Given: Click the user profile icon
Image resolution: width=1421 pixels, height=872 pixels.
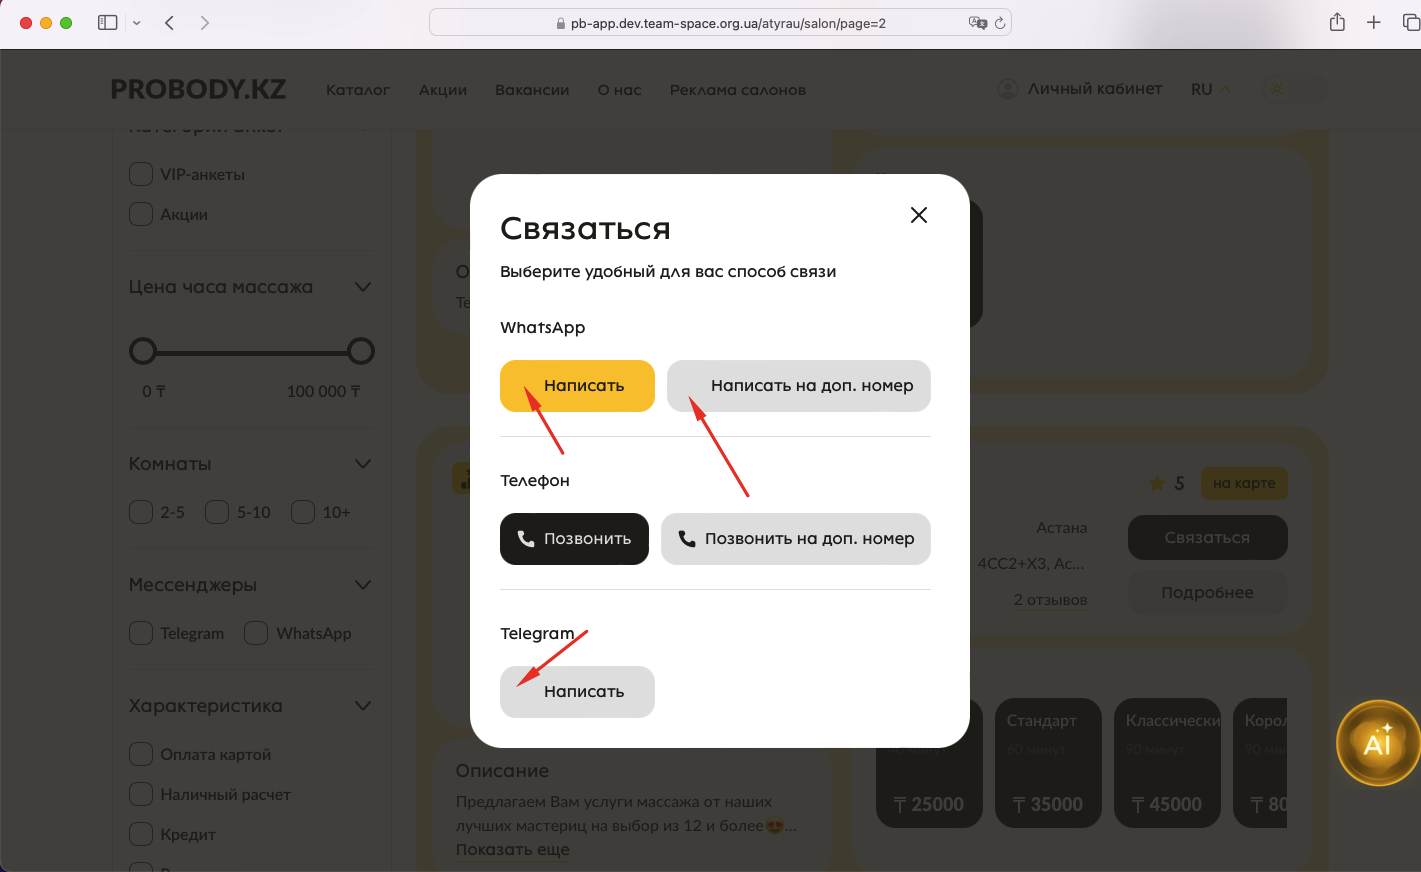Looking at the screenshot, I should 1008,89.
